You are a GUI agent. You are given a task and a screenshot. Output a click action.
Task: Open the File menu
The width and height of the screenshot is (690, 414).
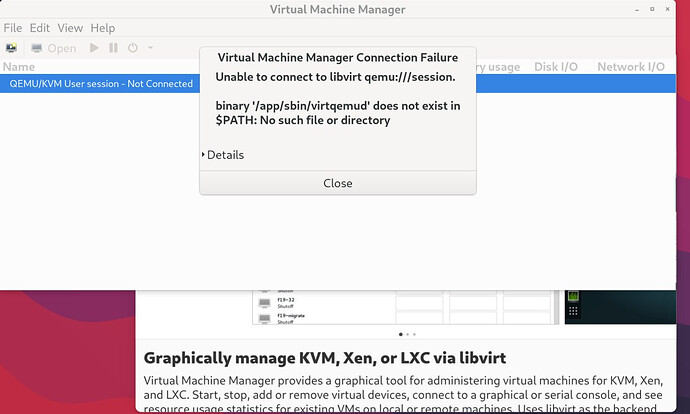pyautogui.click(x=12, y=28)
